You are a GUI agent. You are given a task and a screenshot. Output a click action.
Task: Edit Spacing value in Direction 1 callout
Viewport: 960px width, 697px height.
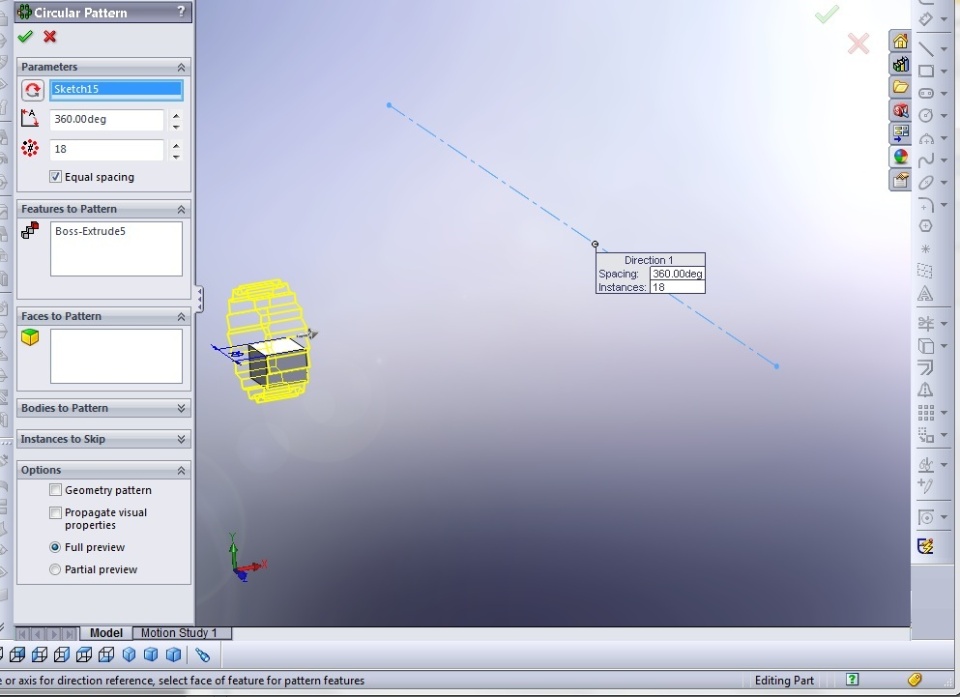click(677, 274)
